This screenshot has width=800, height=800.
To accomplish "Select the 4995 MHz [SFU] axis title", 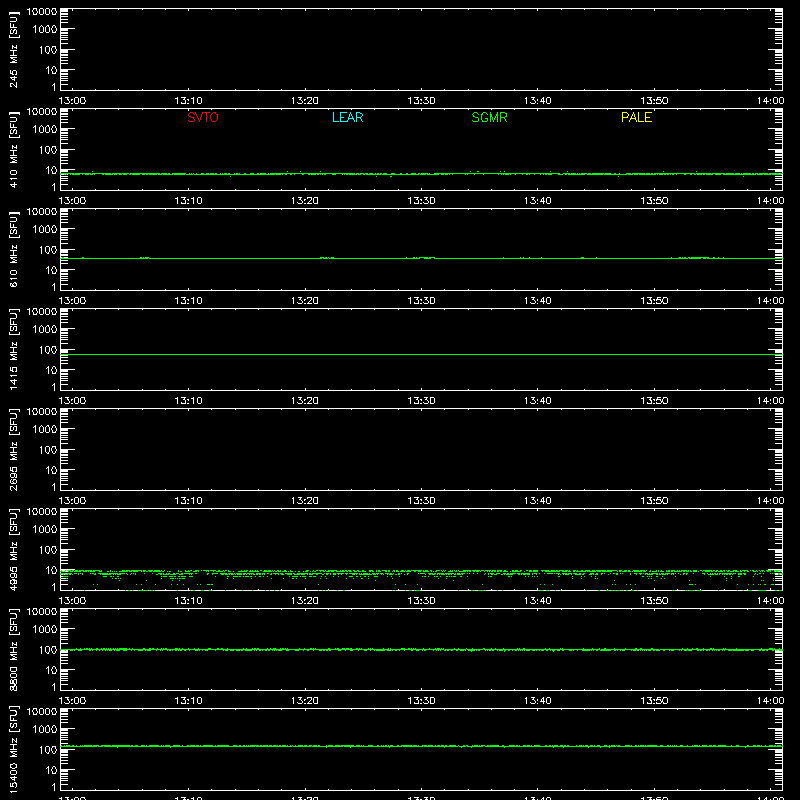I will [13, 549].
